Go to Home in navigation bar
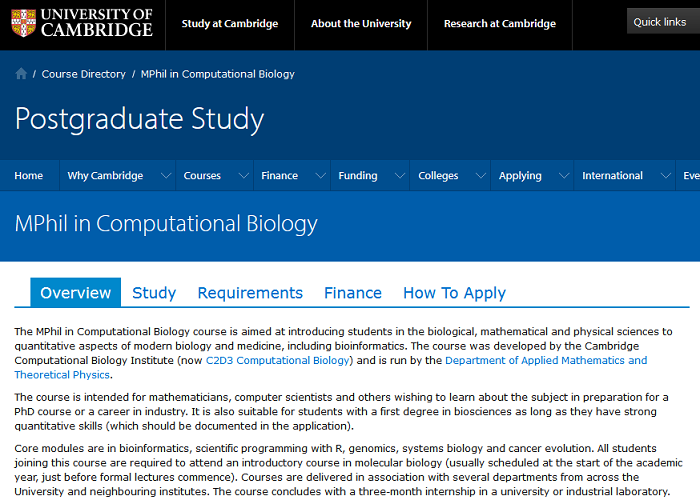This screenshot has height=504, width=700. 29,176
